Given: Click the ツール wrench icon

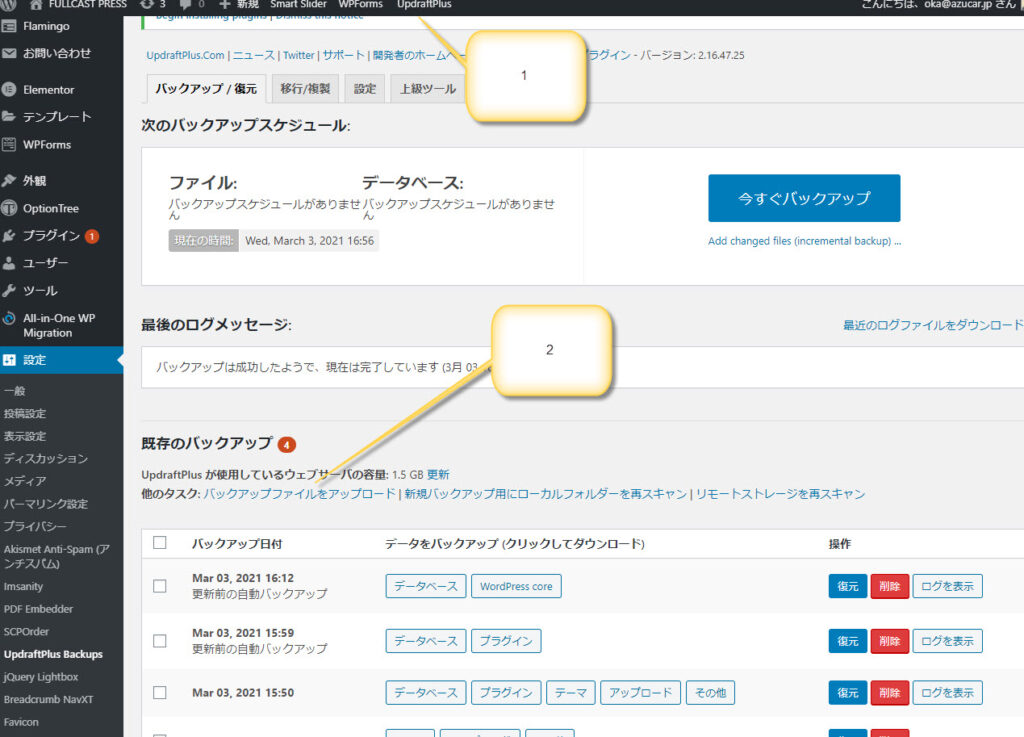Looking at the screenshot, I should pyautogui.click(x=9, y=290).
